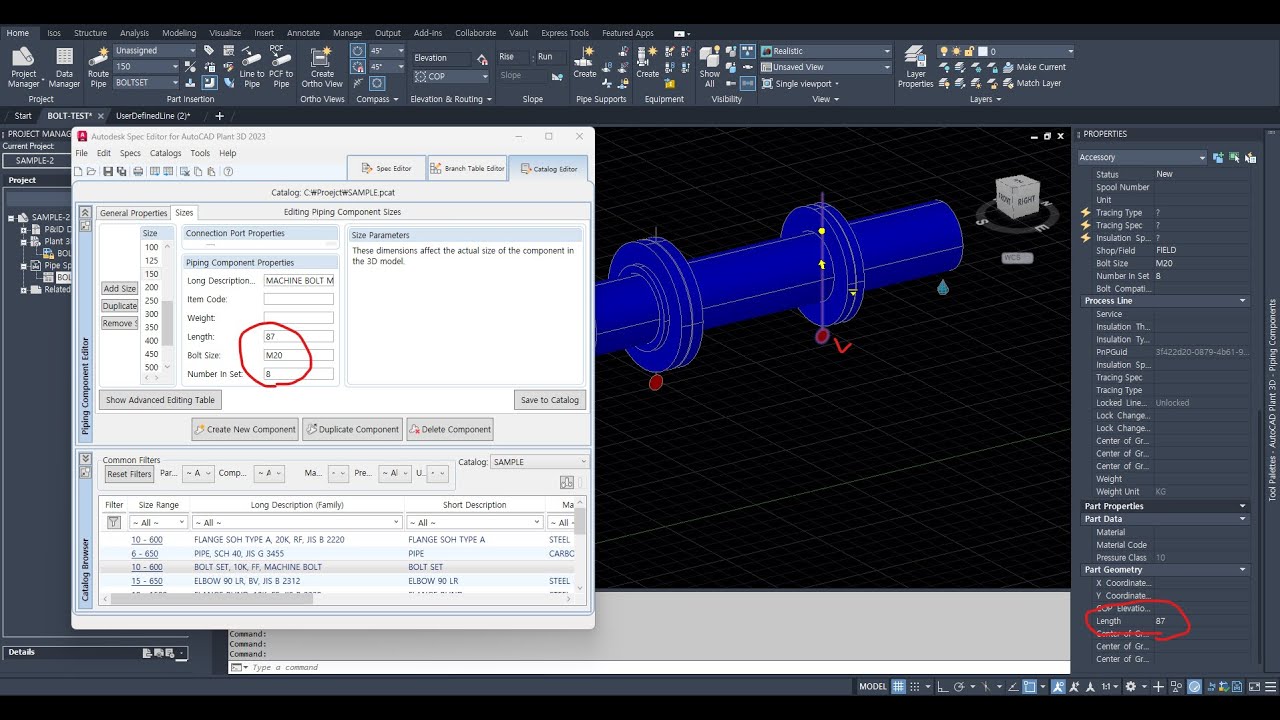Click Print icon in Spec Editor toolbar
This screenshot has height=720, width=1280.
tap(138, 171)
